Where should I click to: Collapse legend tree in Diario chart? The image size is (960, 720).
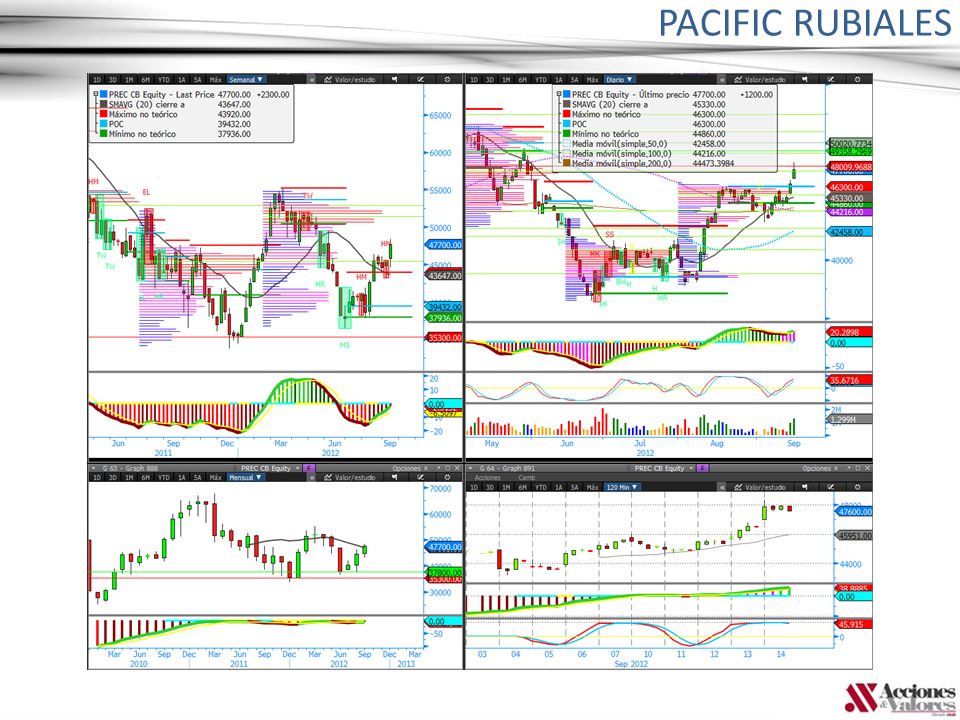point(559,94)
